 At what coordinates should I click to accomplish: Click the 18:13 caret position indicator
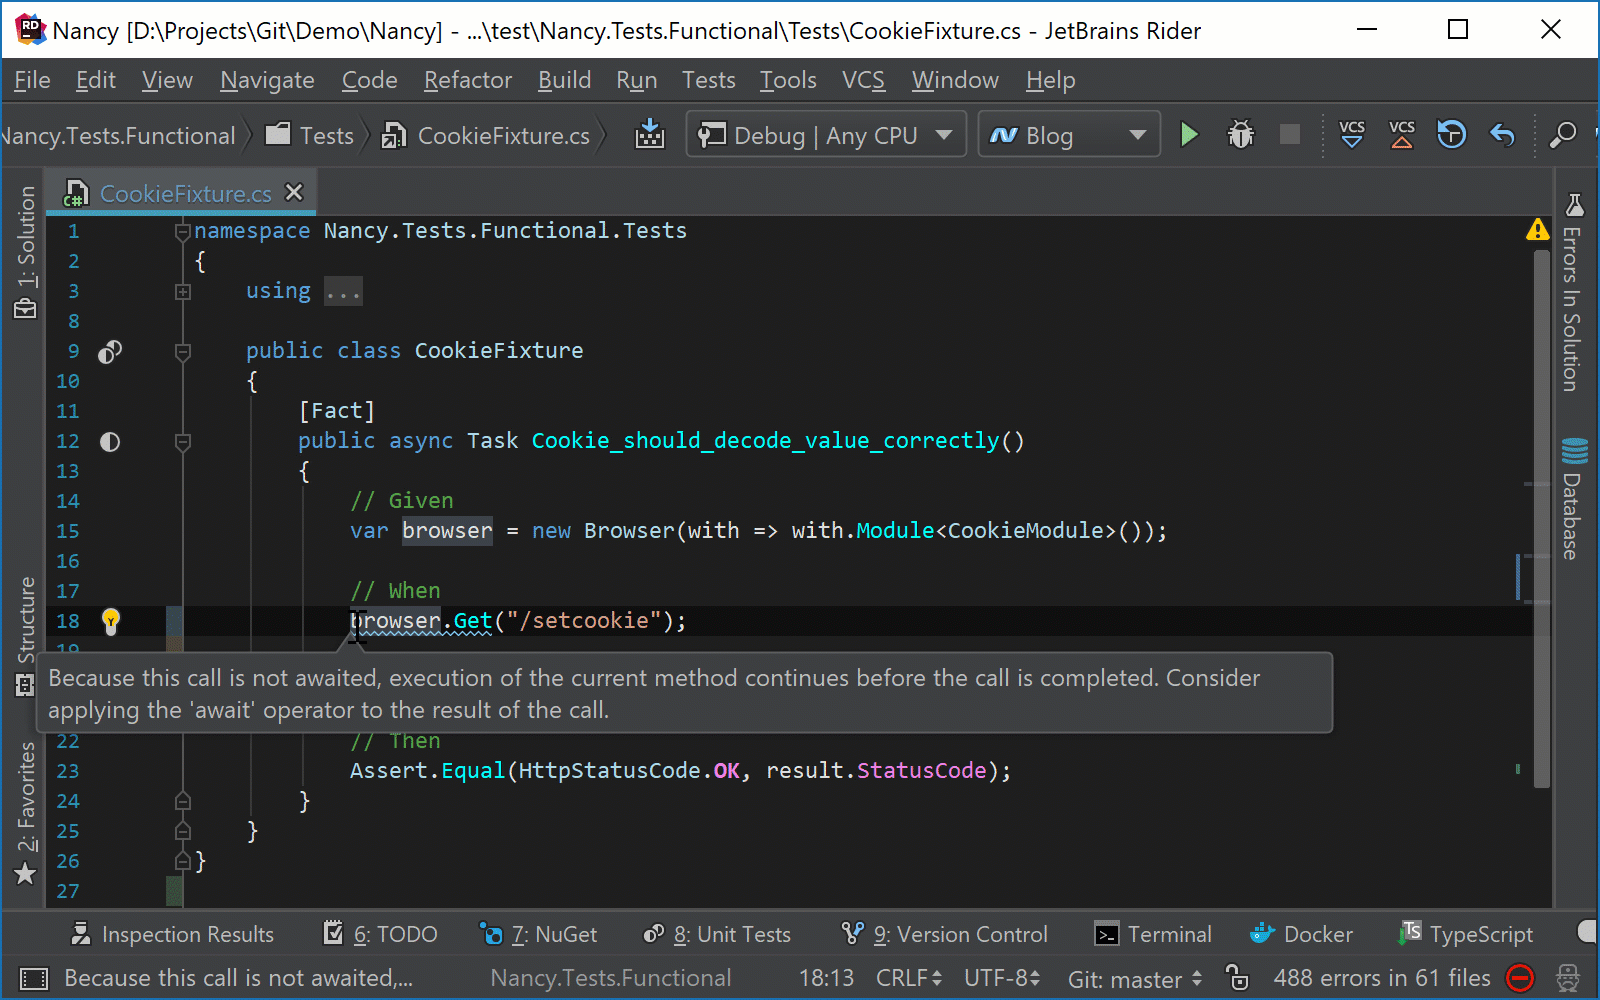(x=826, y=978)
